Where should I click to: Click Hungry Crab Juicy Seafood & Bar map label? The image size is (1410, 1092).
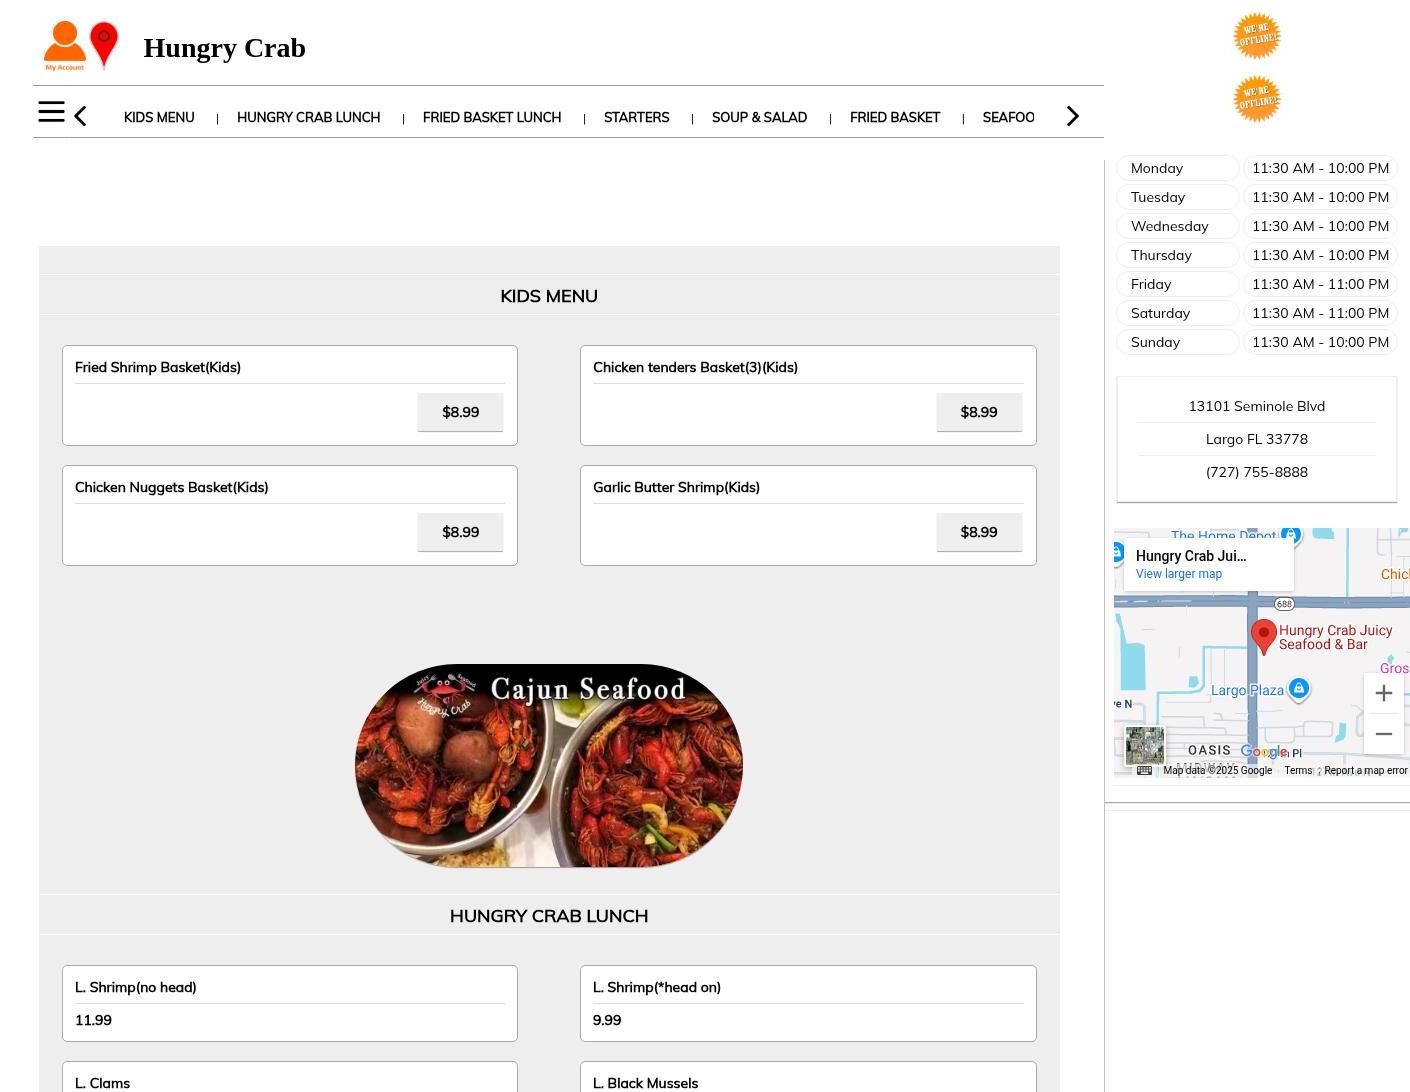tap(1335, 637)
